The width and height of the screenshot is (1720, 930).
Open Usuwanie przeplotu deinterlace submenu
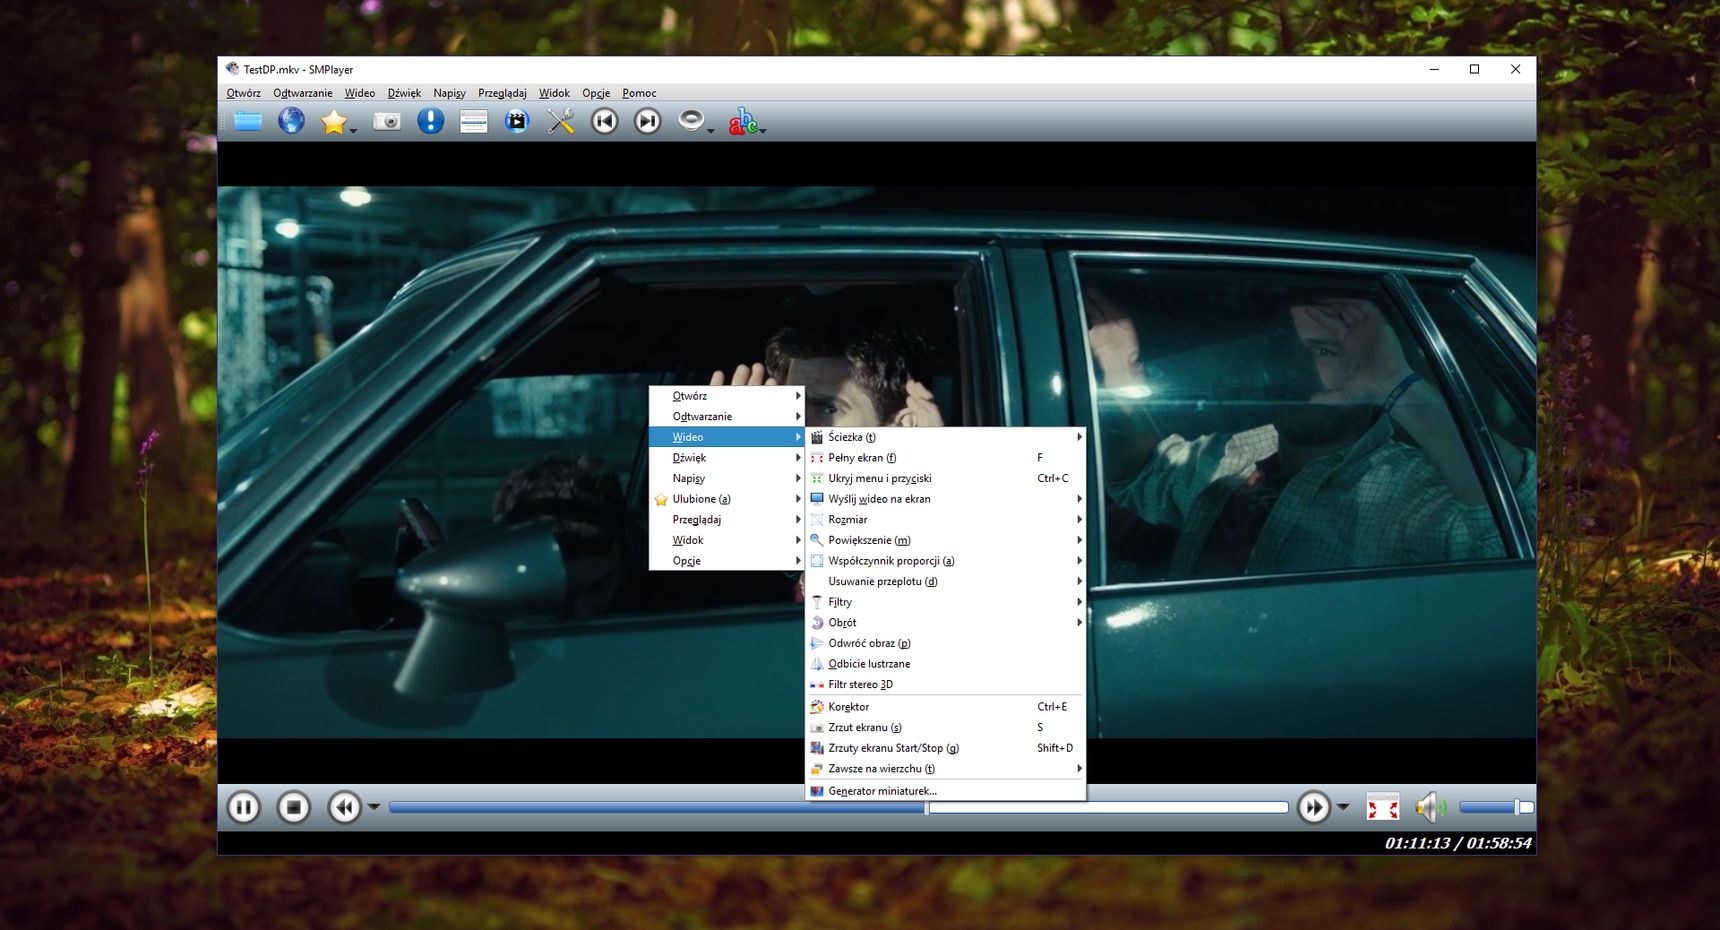[x=946, y=581]
